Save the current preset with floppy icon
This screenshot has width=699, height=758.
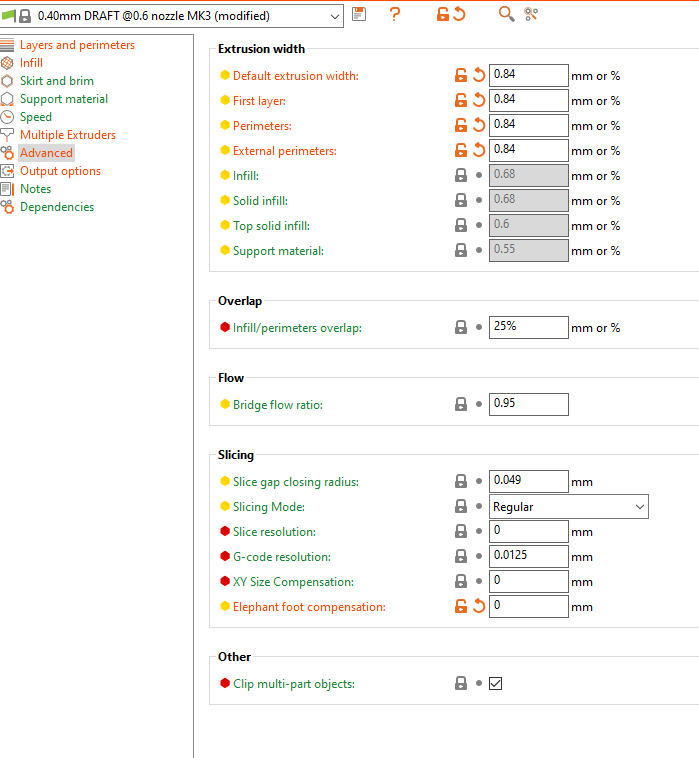coord(359,14)
